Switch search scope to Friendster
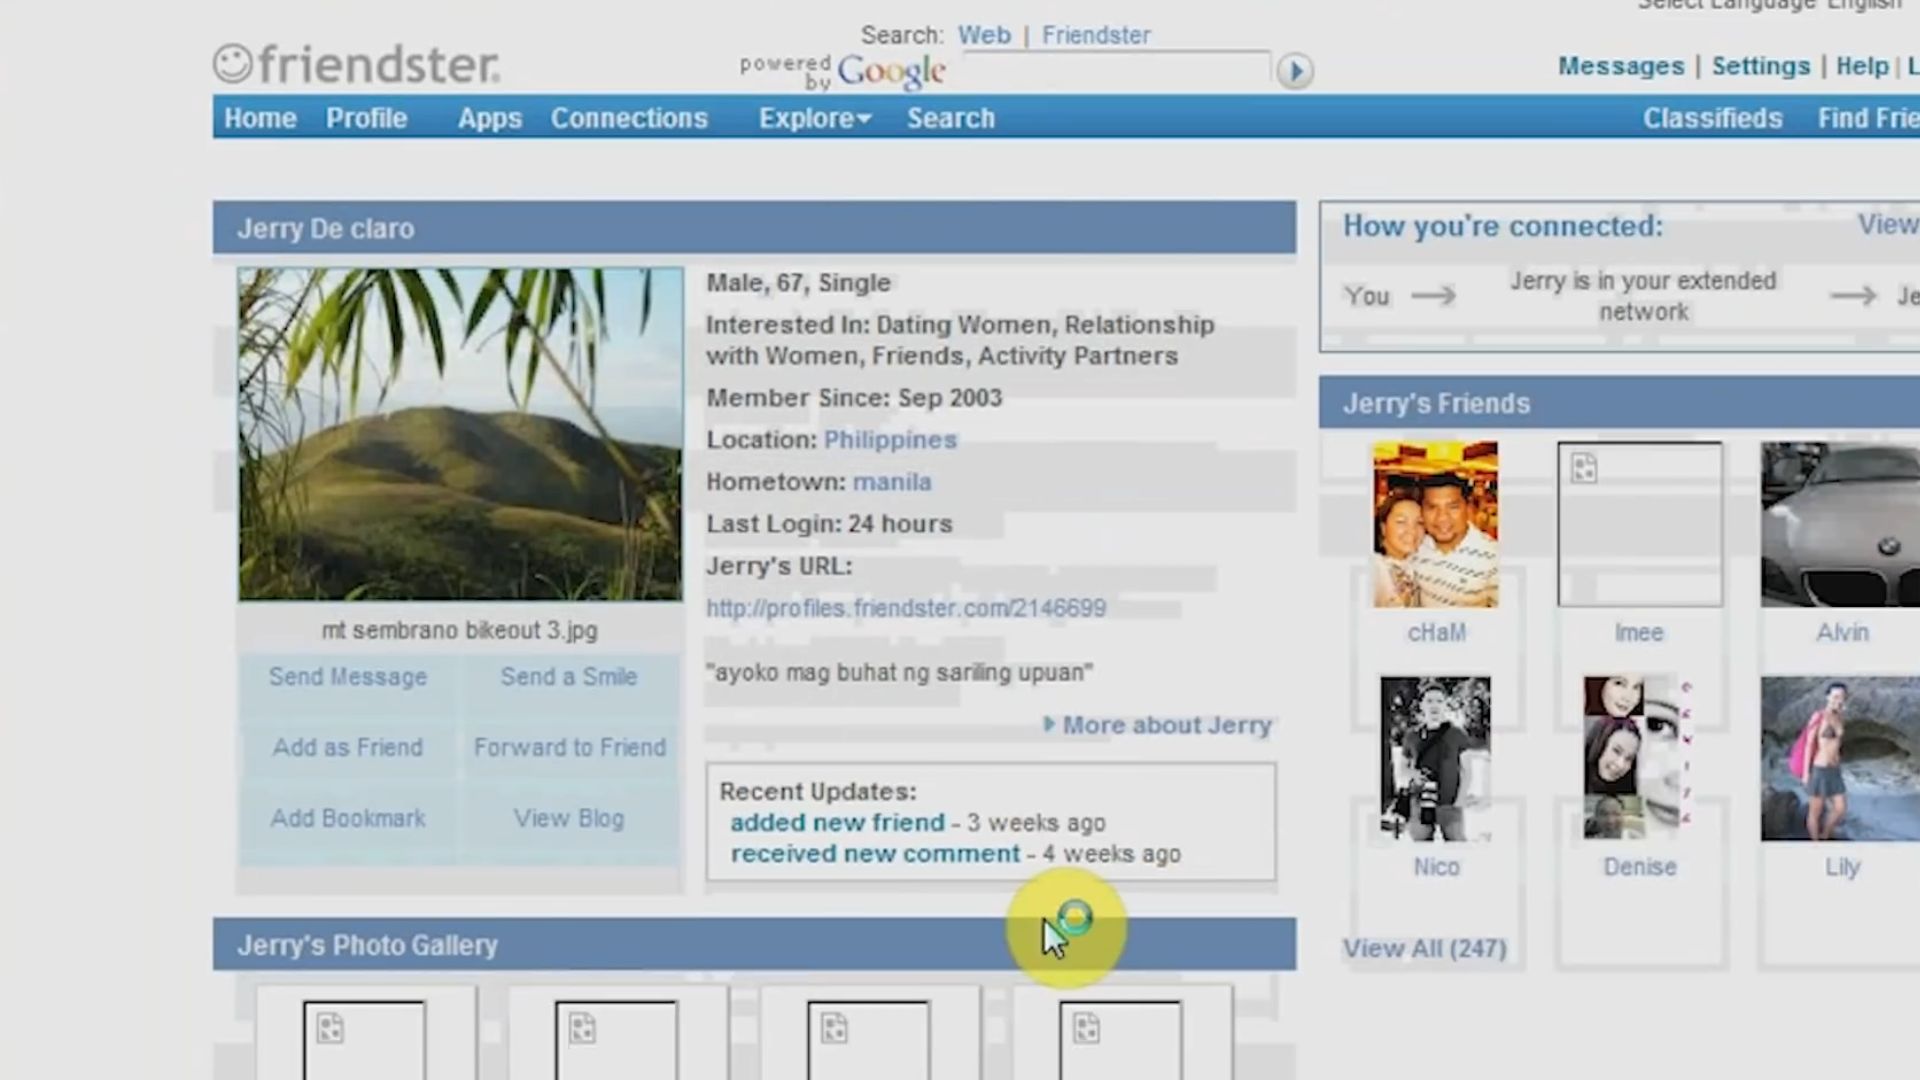 pos(1096,35)
